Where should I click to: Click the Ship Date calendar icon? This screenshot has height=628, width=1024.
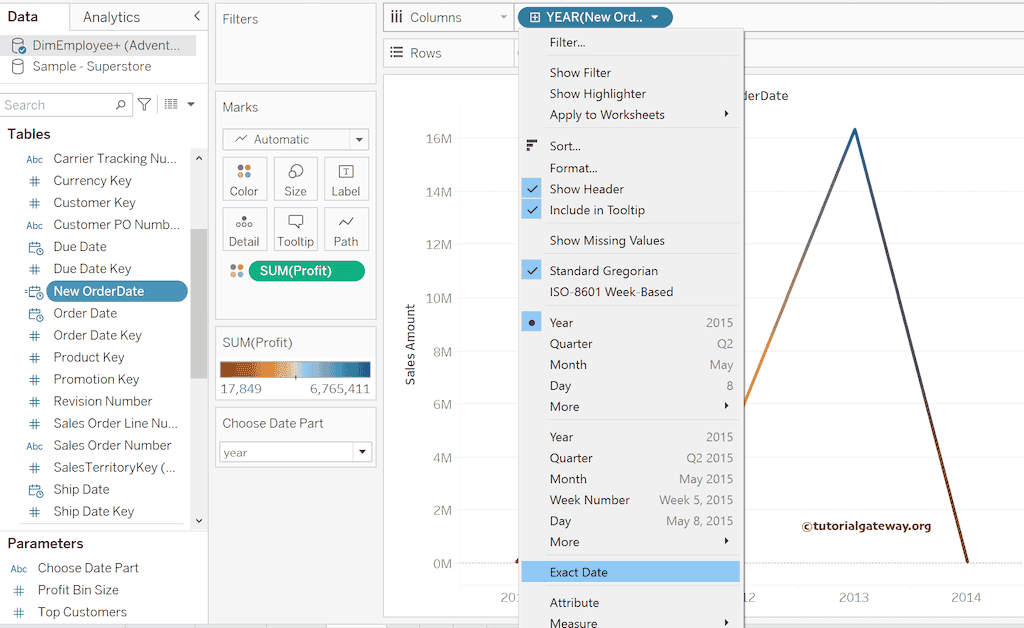click(x=35, y=490)
